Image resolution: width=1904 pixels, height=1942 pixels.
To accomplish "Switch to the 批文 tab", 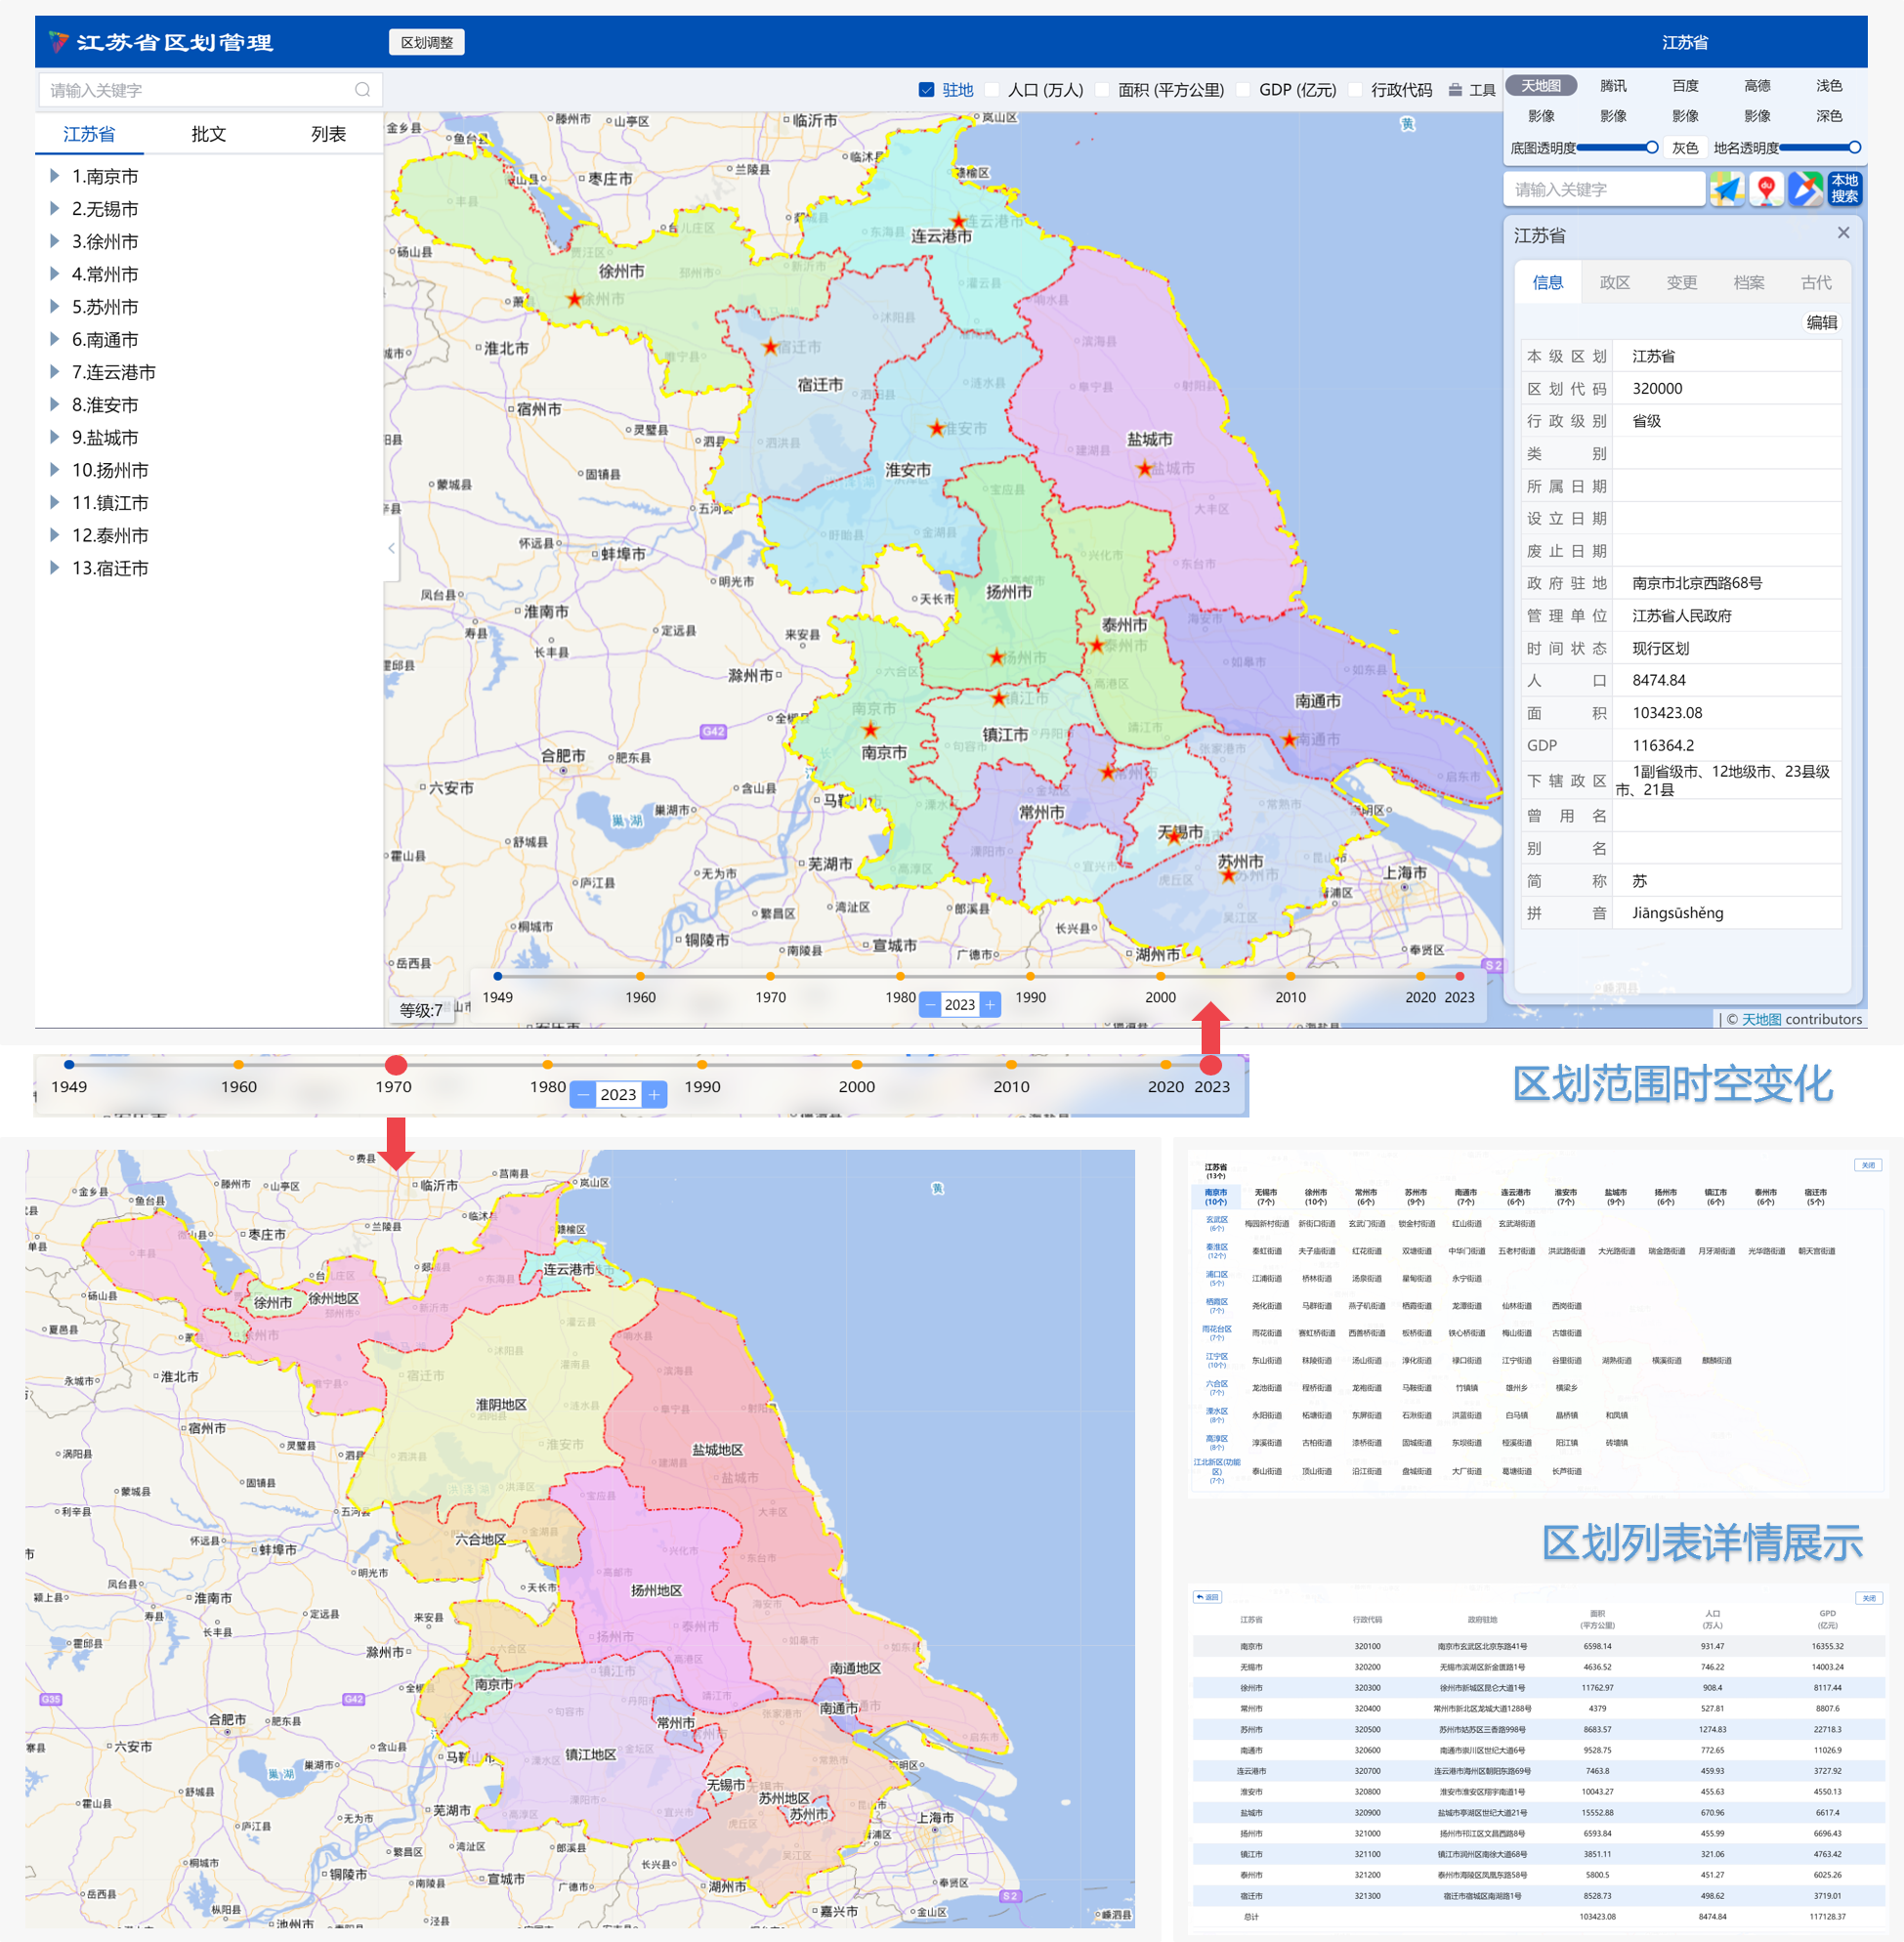I will click(x=208, y=134).
